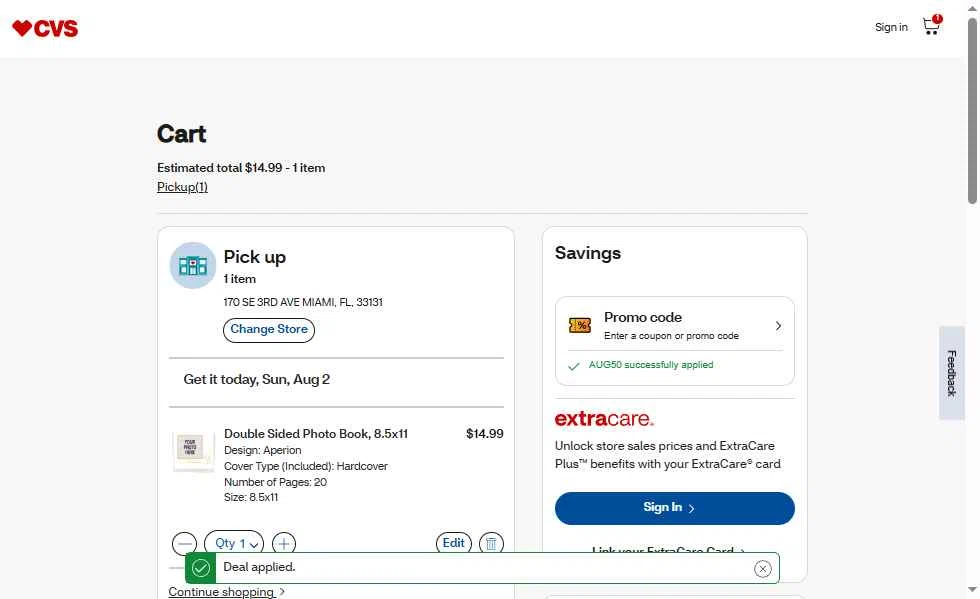Jump to the Pickup(1) section link
The height and width of the screenshot is (599, 980).
pos(182,187)
